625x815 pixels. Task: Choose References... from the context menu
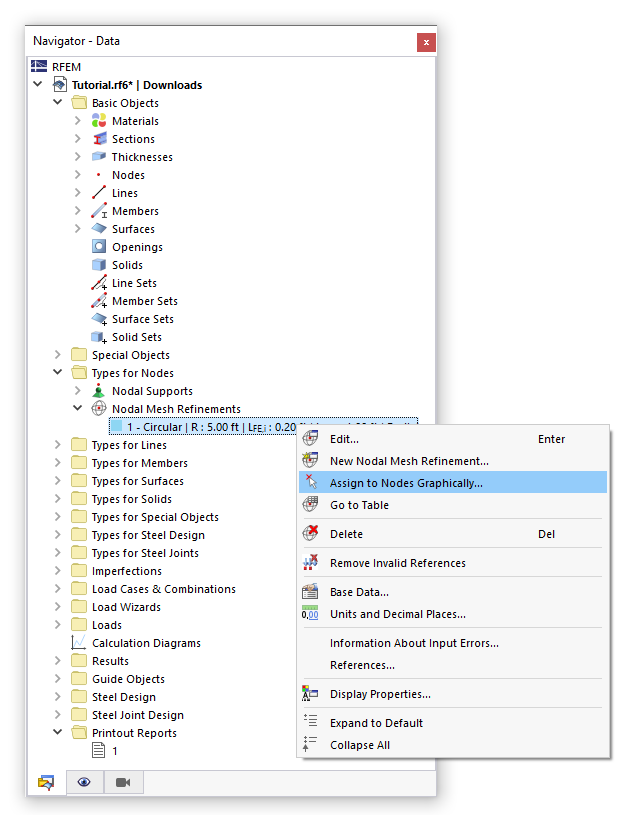point(453,665)
